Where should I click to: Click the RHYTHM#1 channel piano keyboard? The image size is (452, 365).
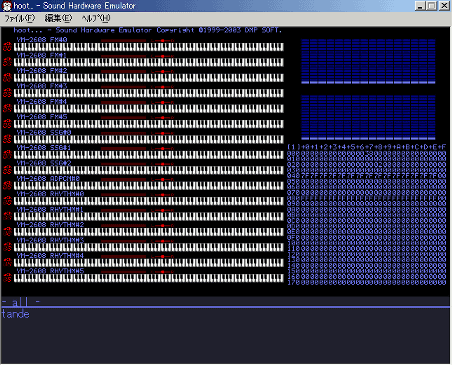pyautogui.click(x=149, y=216)
